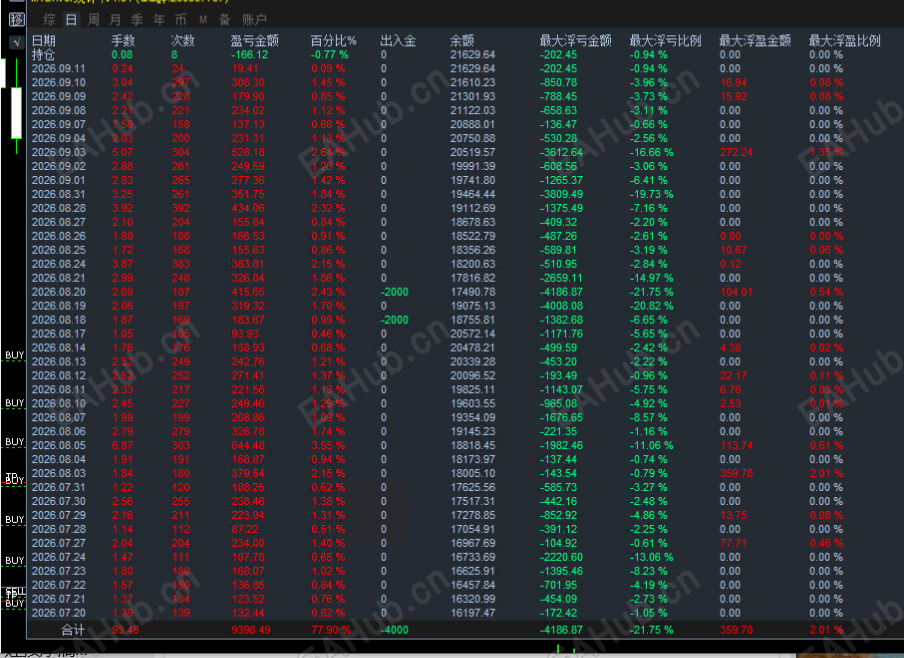
Task: Select the 2026.08.05 date row
Action: (x=59, y=445)
